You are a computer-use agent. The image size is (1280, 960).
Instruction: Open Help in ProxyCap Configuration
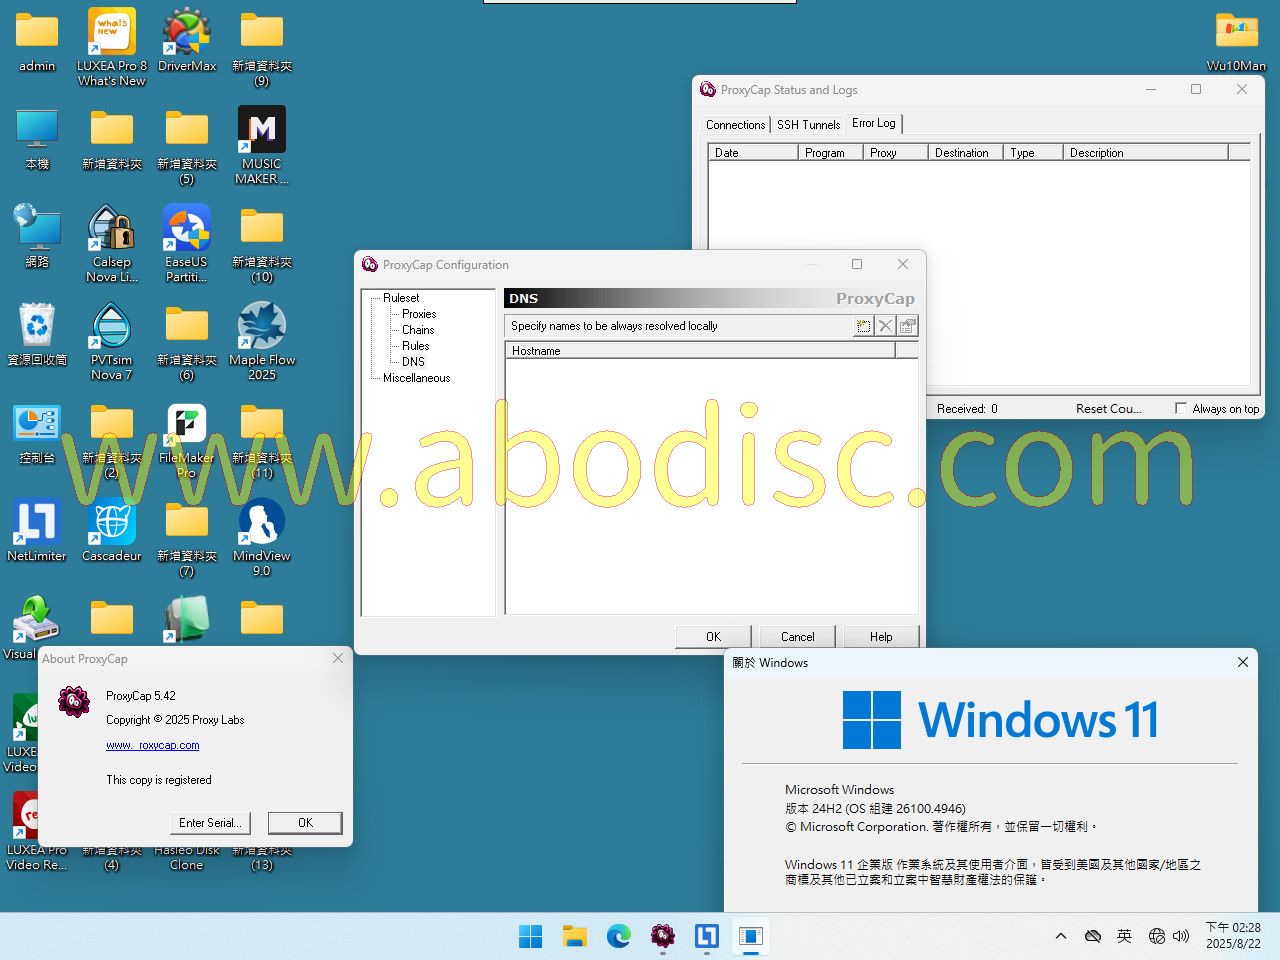pyautogui.click(x=881, y=637)
